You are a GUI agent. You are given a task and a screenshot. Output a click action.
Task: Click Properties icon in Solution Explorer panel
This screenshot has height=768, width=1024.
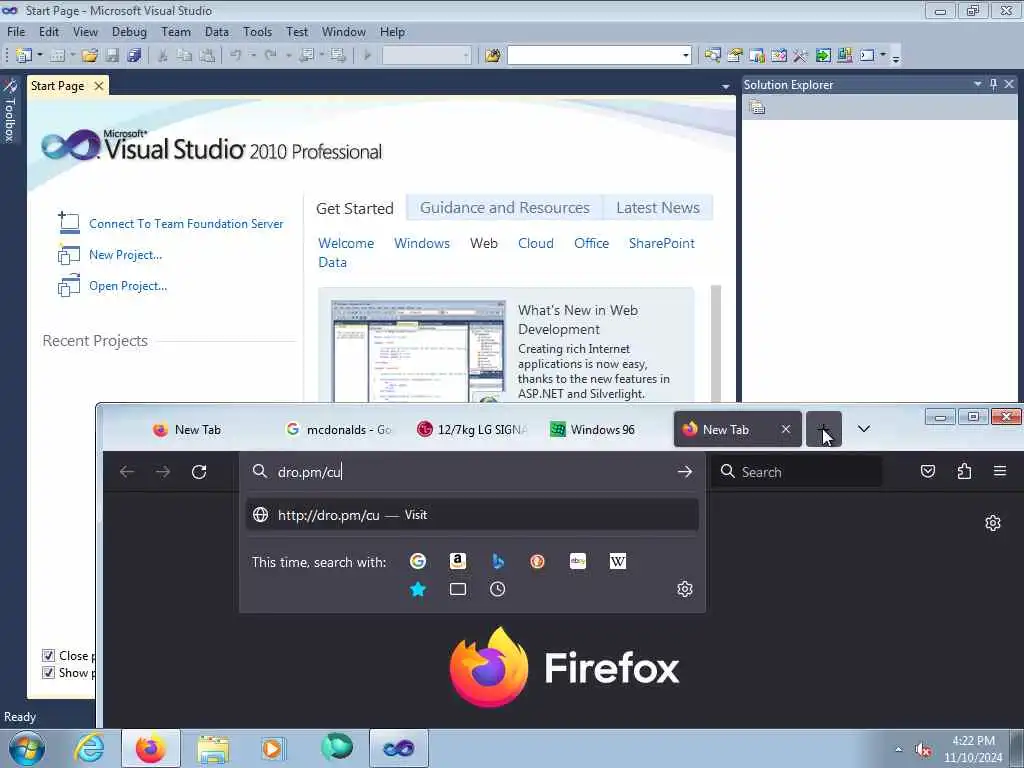point(758,107)
